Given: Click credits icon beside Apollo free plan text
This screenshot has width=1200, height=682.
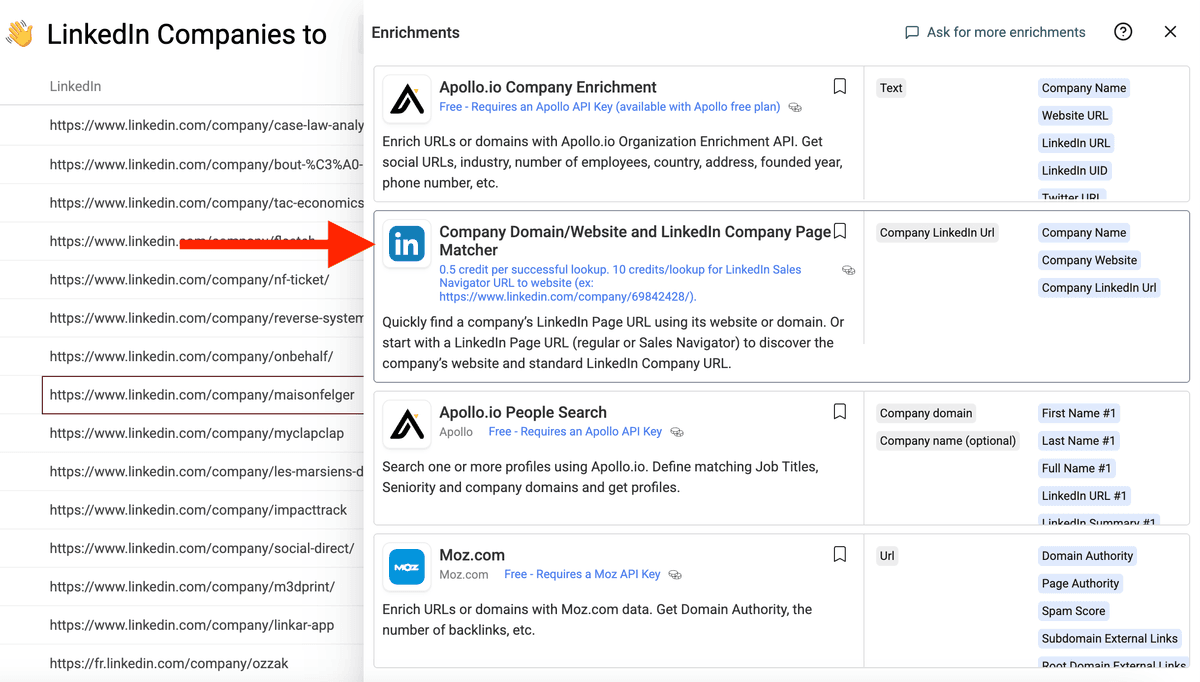Looking at the screenshot, I should point(795,107).
